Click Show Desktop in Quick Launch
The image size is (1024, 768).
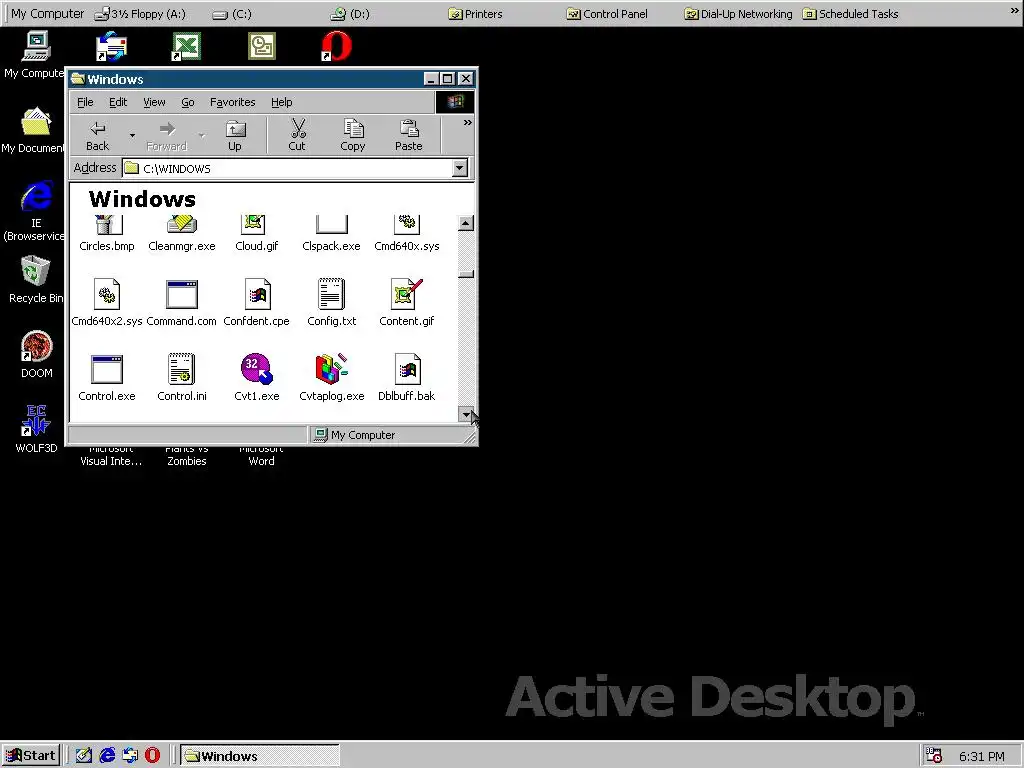84,756
